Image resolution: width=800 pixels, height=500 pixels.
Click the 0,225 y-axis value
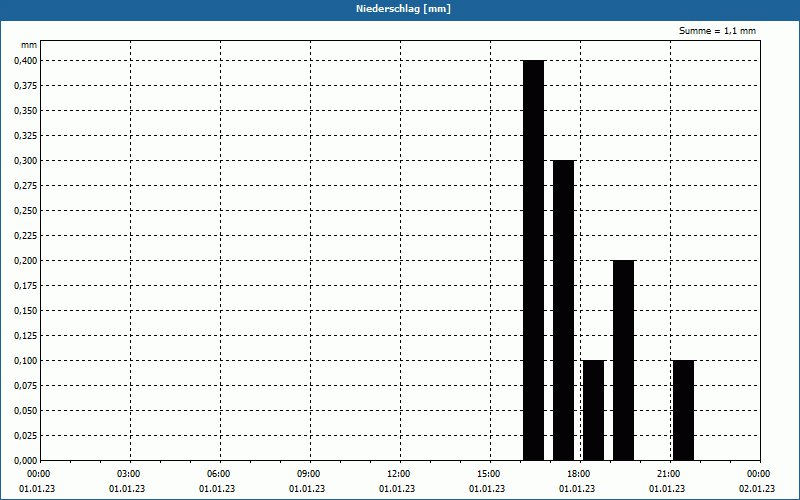tap(26, 236)
